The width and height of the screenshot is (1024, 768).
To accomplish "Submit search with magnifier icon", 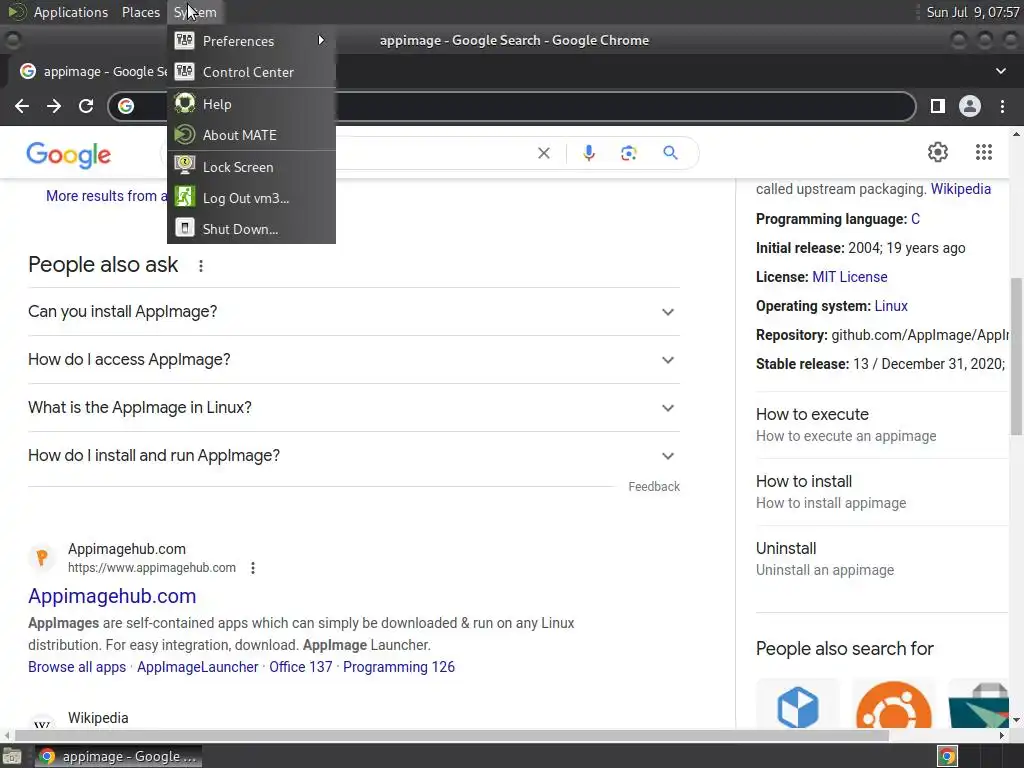I will click(x=670, y=153).
